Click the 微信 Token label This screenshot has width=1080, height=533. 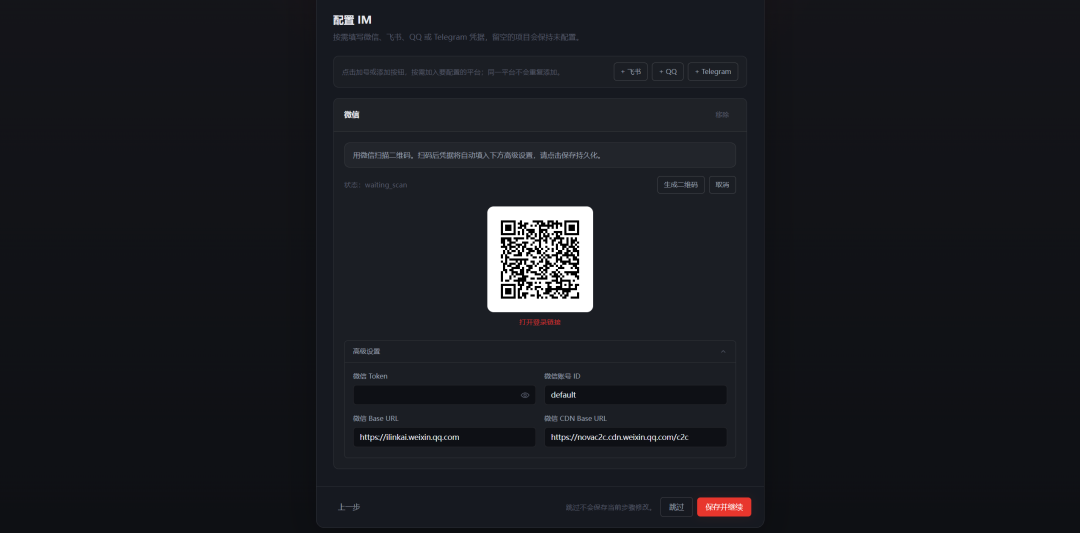(x=370, y=376)
